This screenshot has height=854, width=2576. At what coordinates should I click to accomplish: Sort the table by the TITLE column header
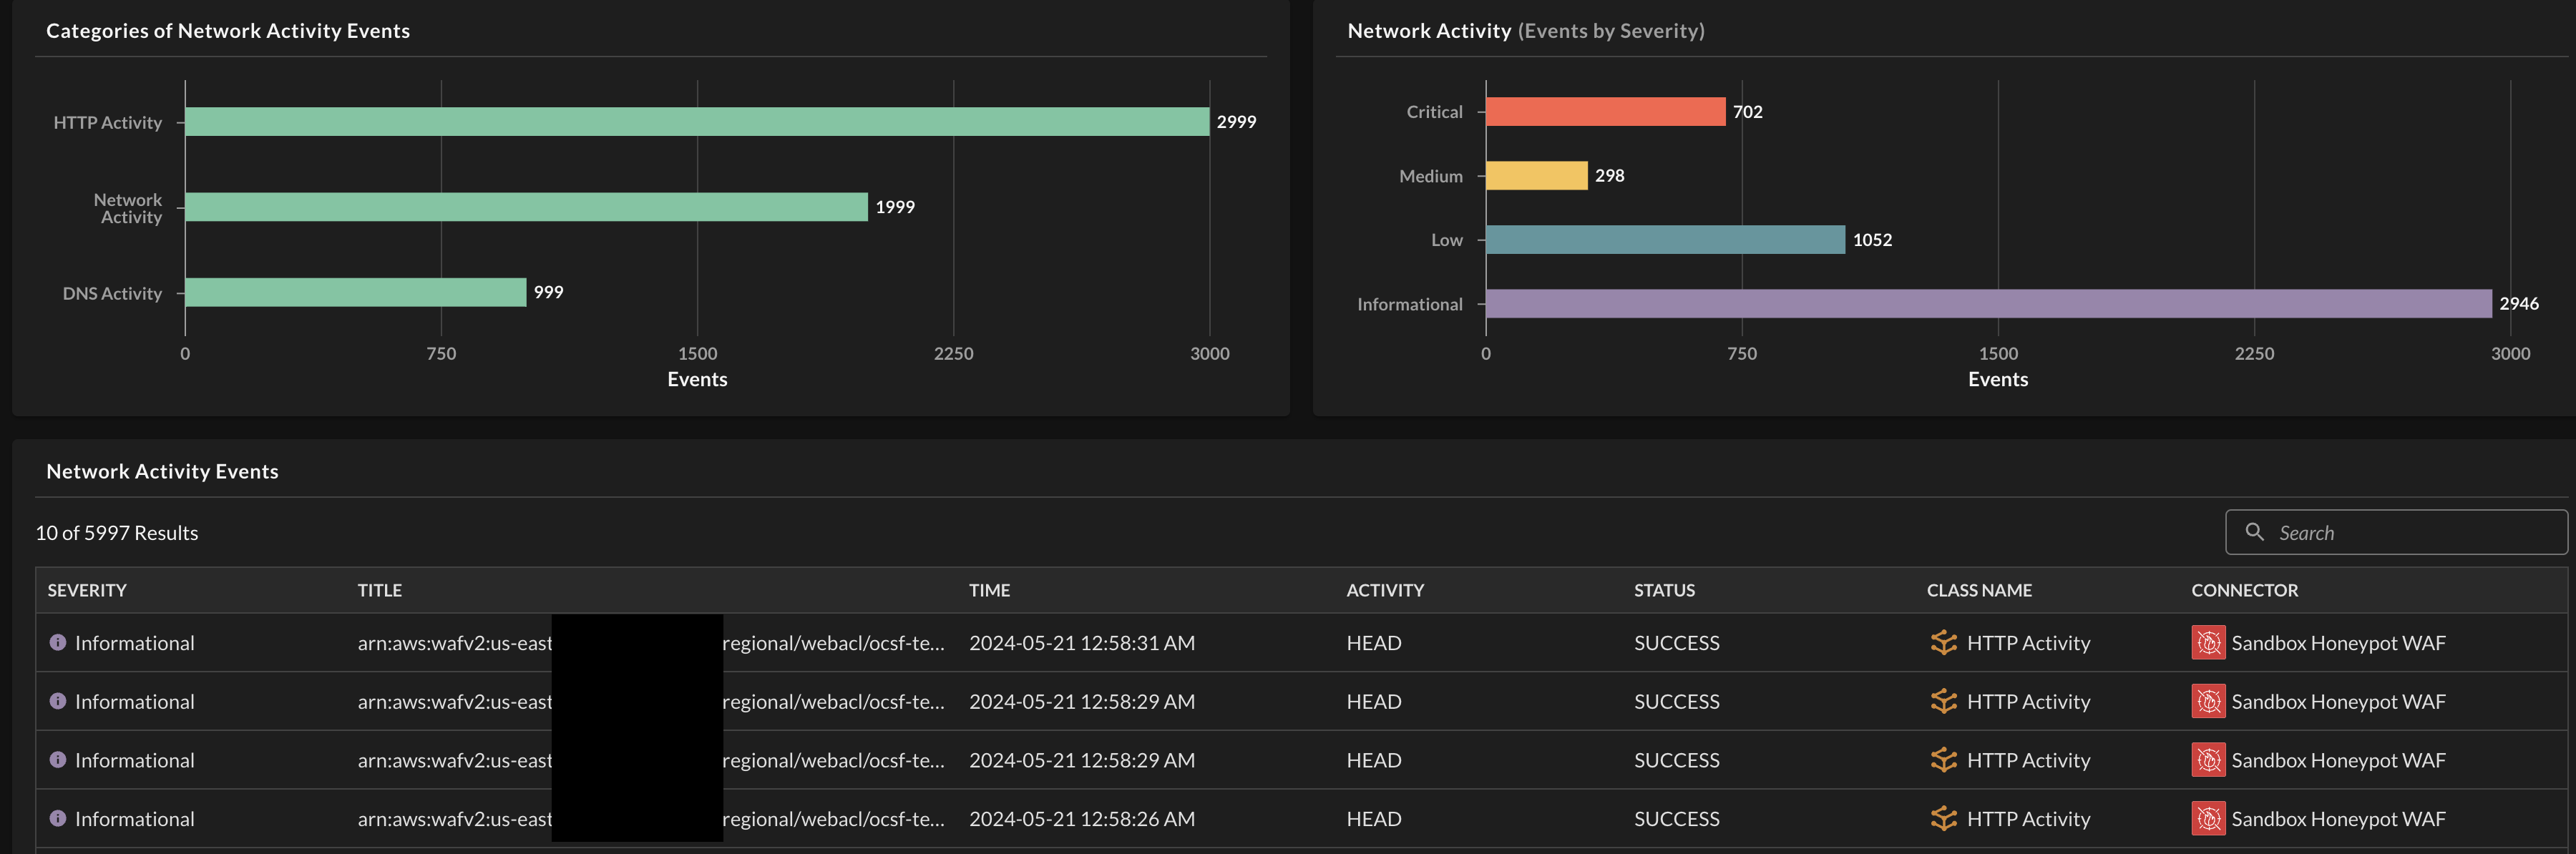click(x=380, y=590)
